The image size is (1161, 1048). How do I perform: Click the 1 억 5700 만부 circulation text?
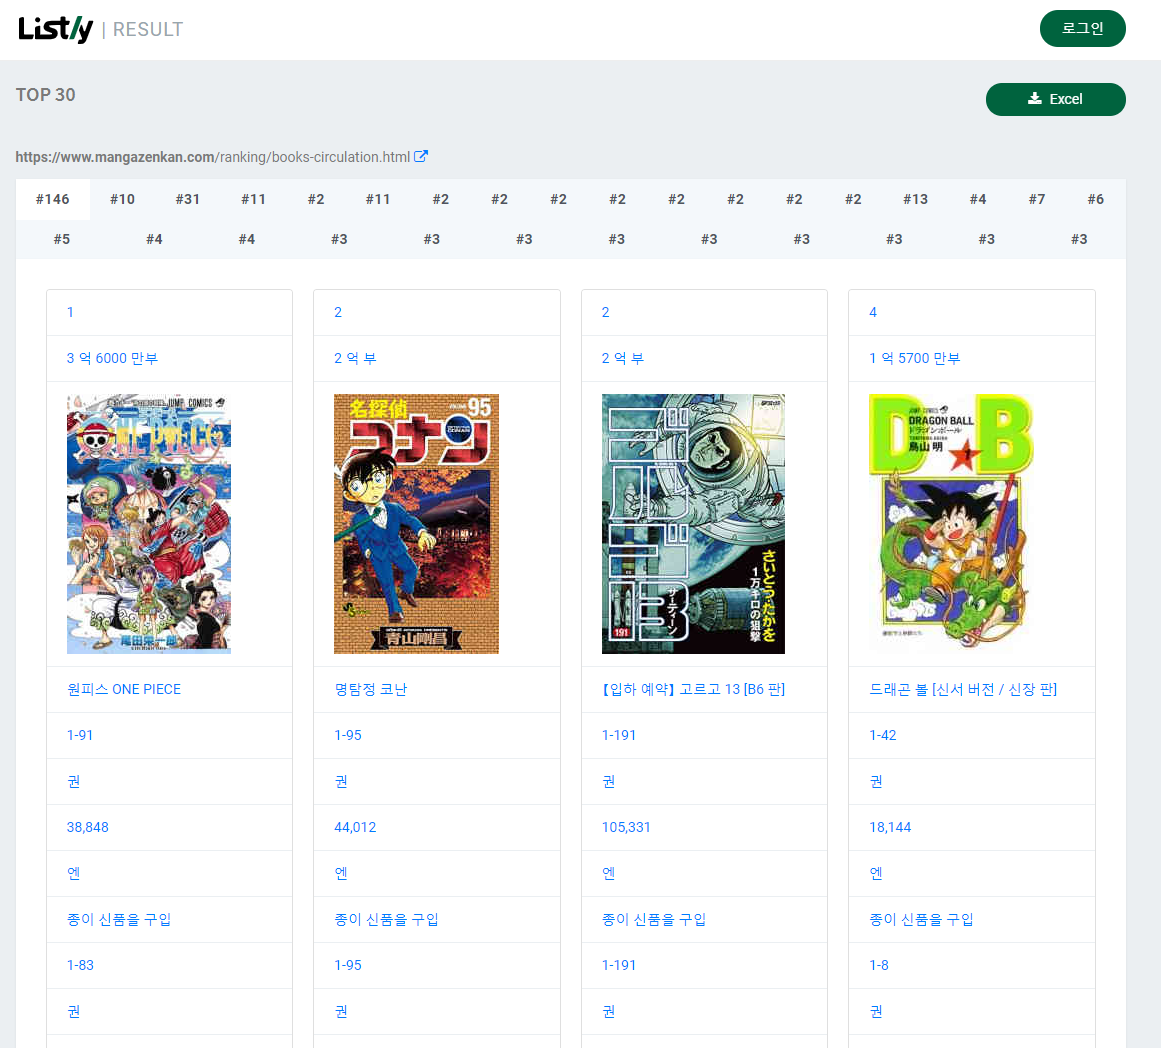[x=914, y=358]
